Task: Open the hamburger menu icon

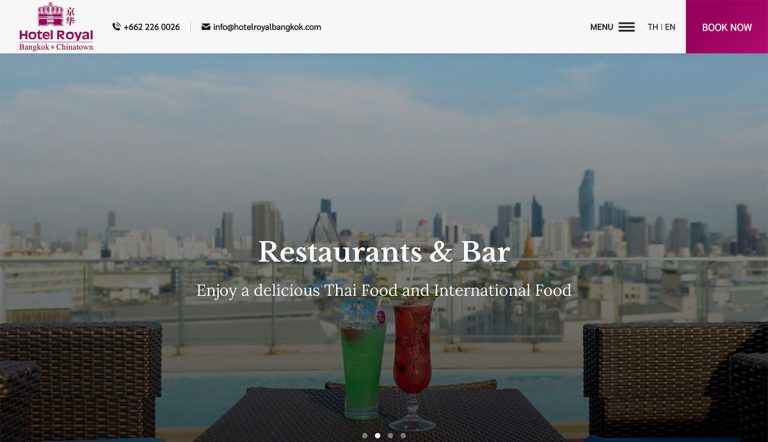Action: coord(626,27)
